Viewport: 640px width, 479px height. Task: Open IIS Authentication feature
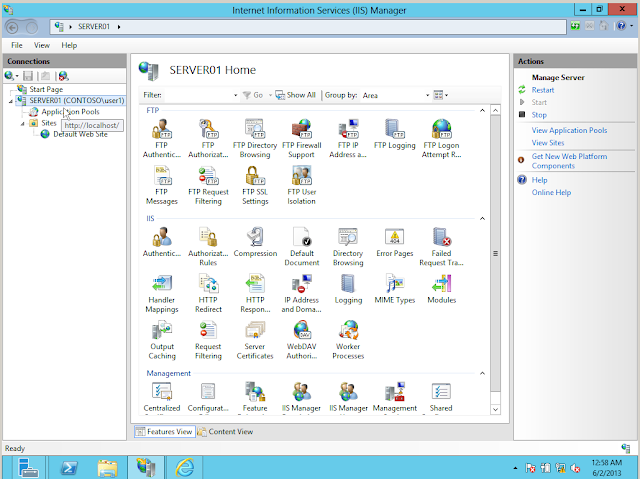162,242
